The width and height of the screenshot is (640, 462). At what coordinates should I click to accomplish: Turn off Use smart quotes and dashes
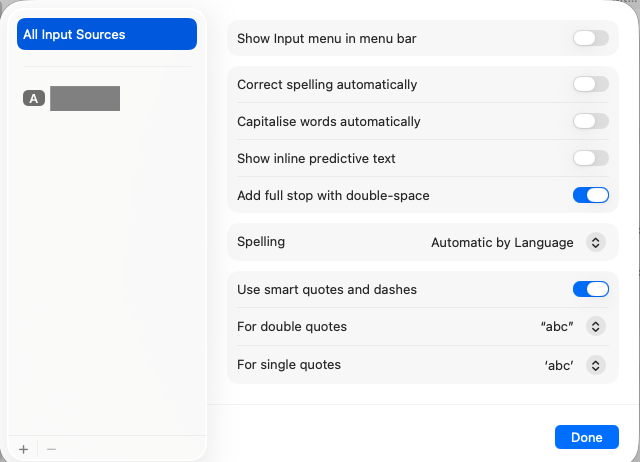pos(590,290)
